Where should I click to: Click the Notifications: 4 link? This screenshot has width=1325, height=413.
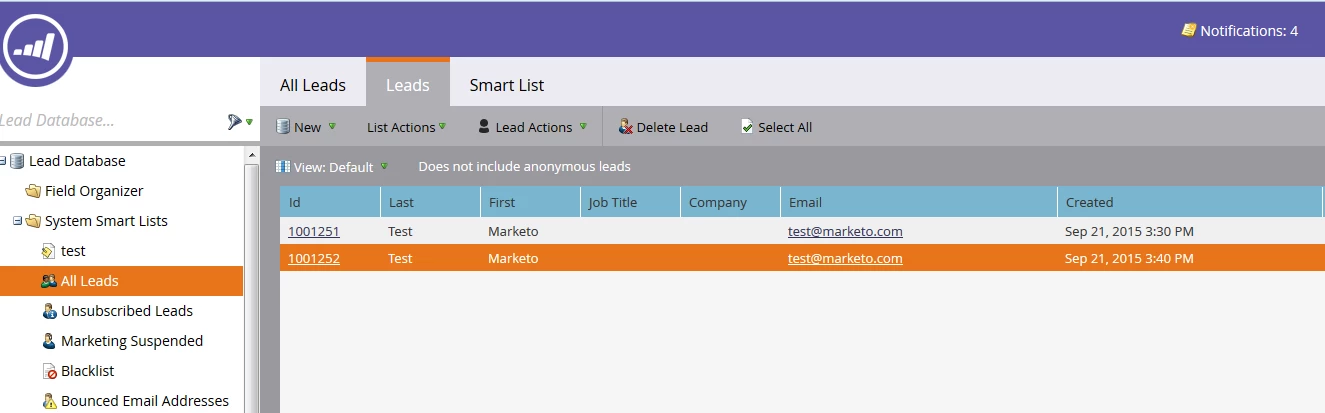(x=1249, y=31)
